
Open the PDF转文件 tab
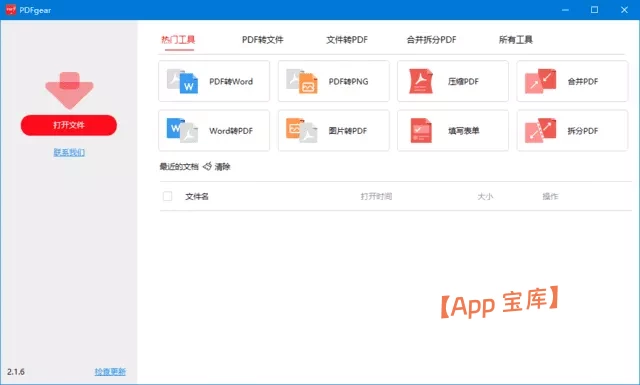(262, 40)
